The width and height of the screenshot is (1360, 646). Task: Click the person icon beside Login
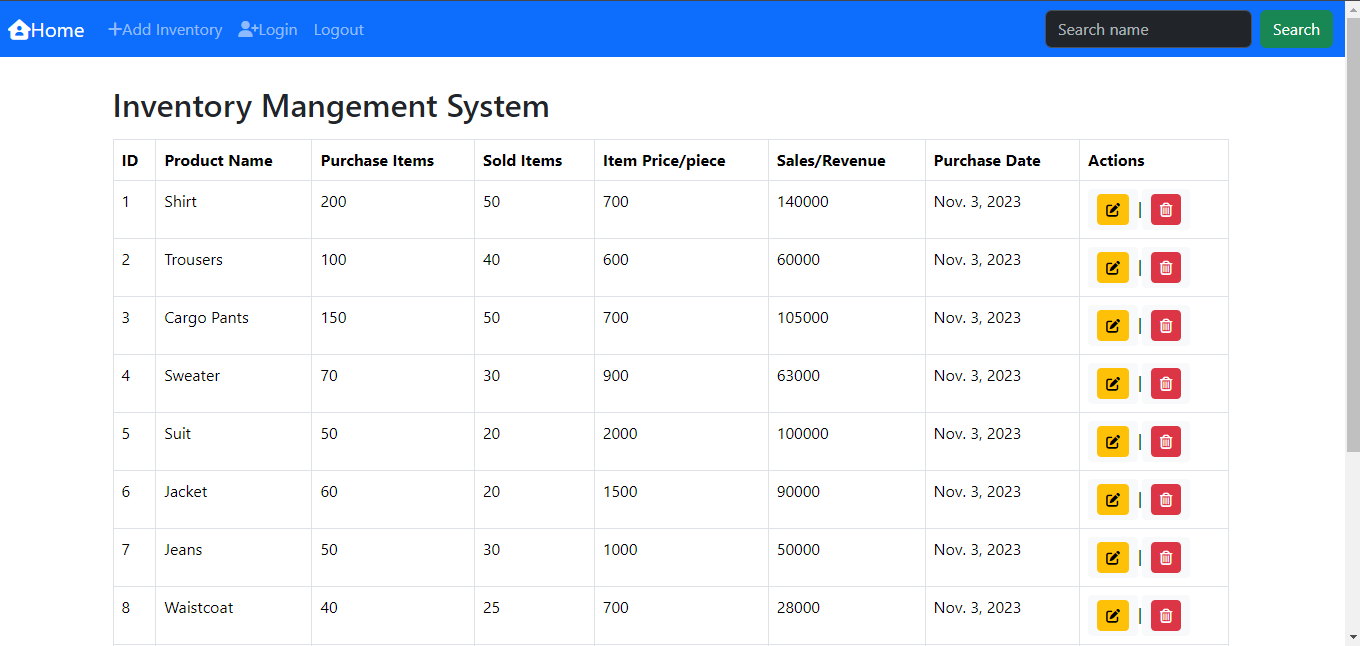[245, 29]
